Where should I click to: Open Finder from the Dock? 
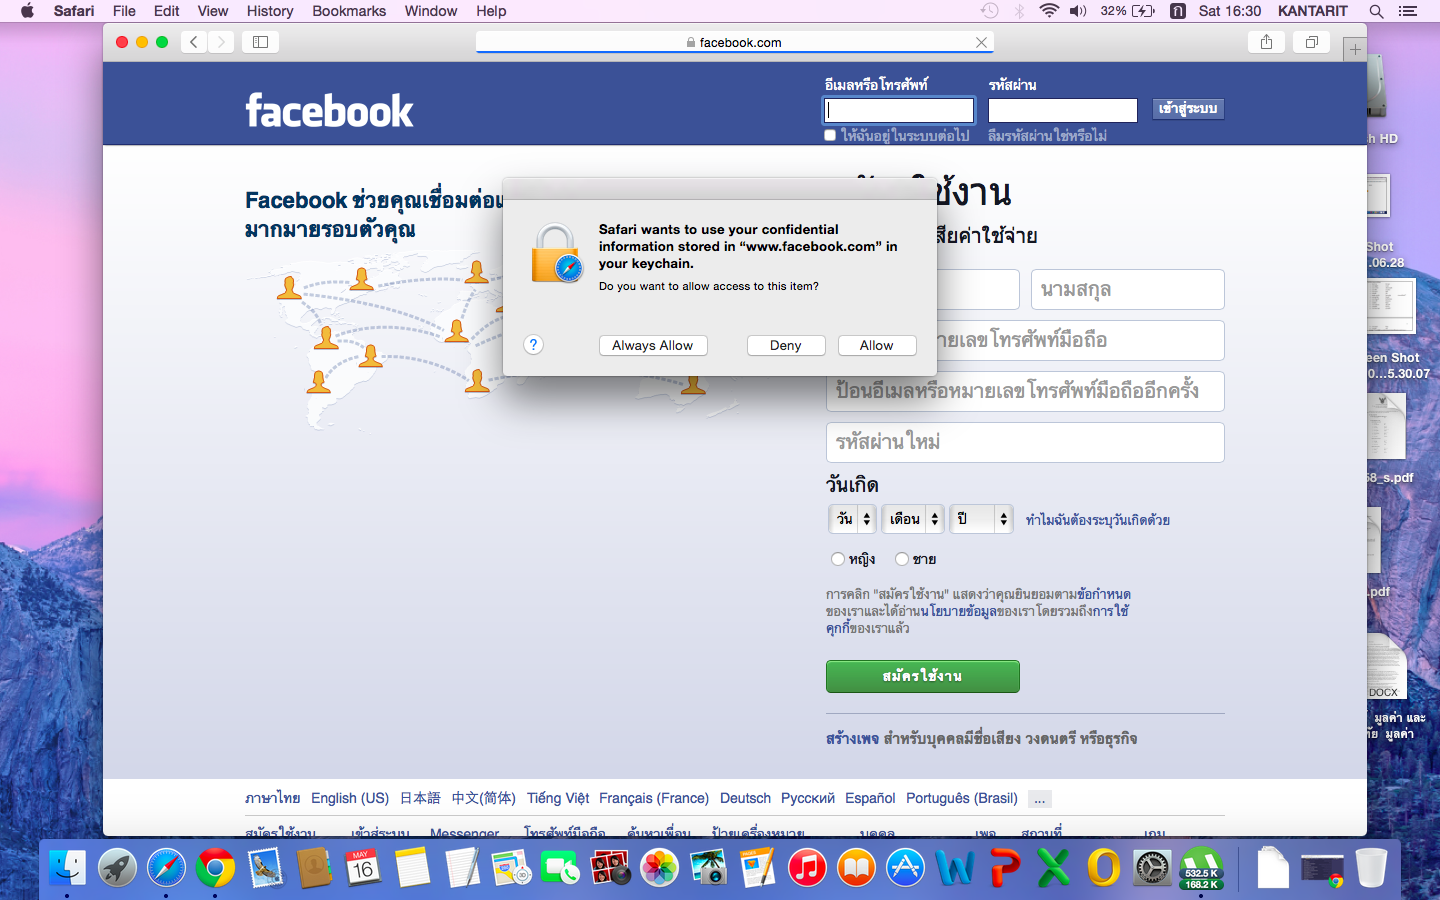coord(68,867)
